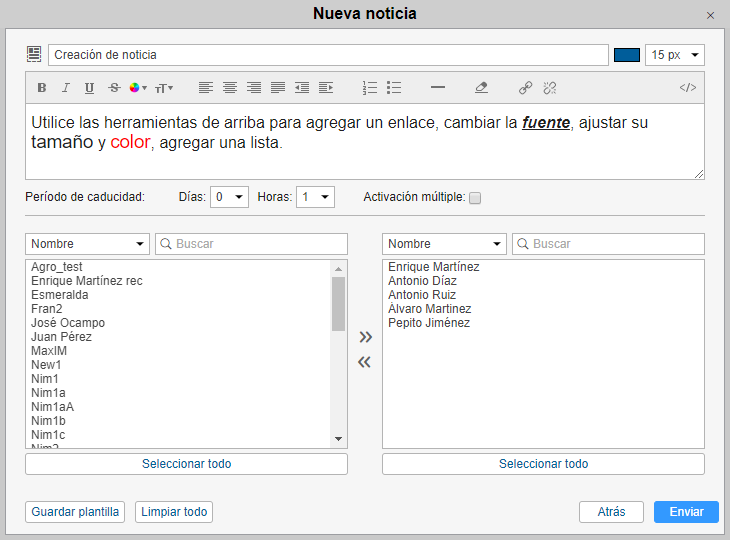Image resolution: width=730 pixels, height=540 pixels.
Task: Move selected users right with double arrow
Action: [365, 337]
